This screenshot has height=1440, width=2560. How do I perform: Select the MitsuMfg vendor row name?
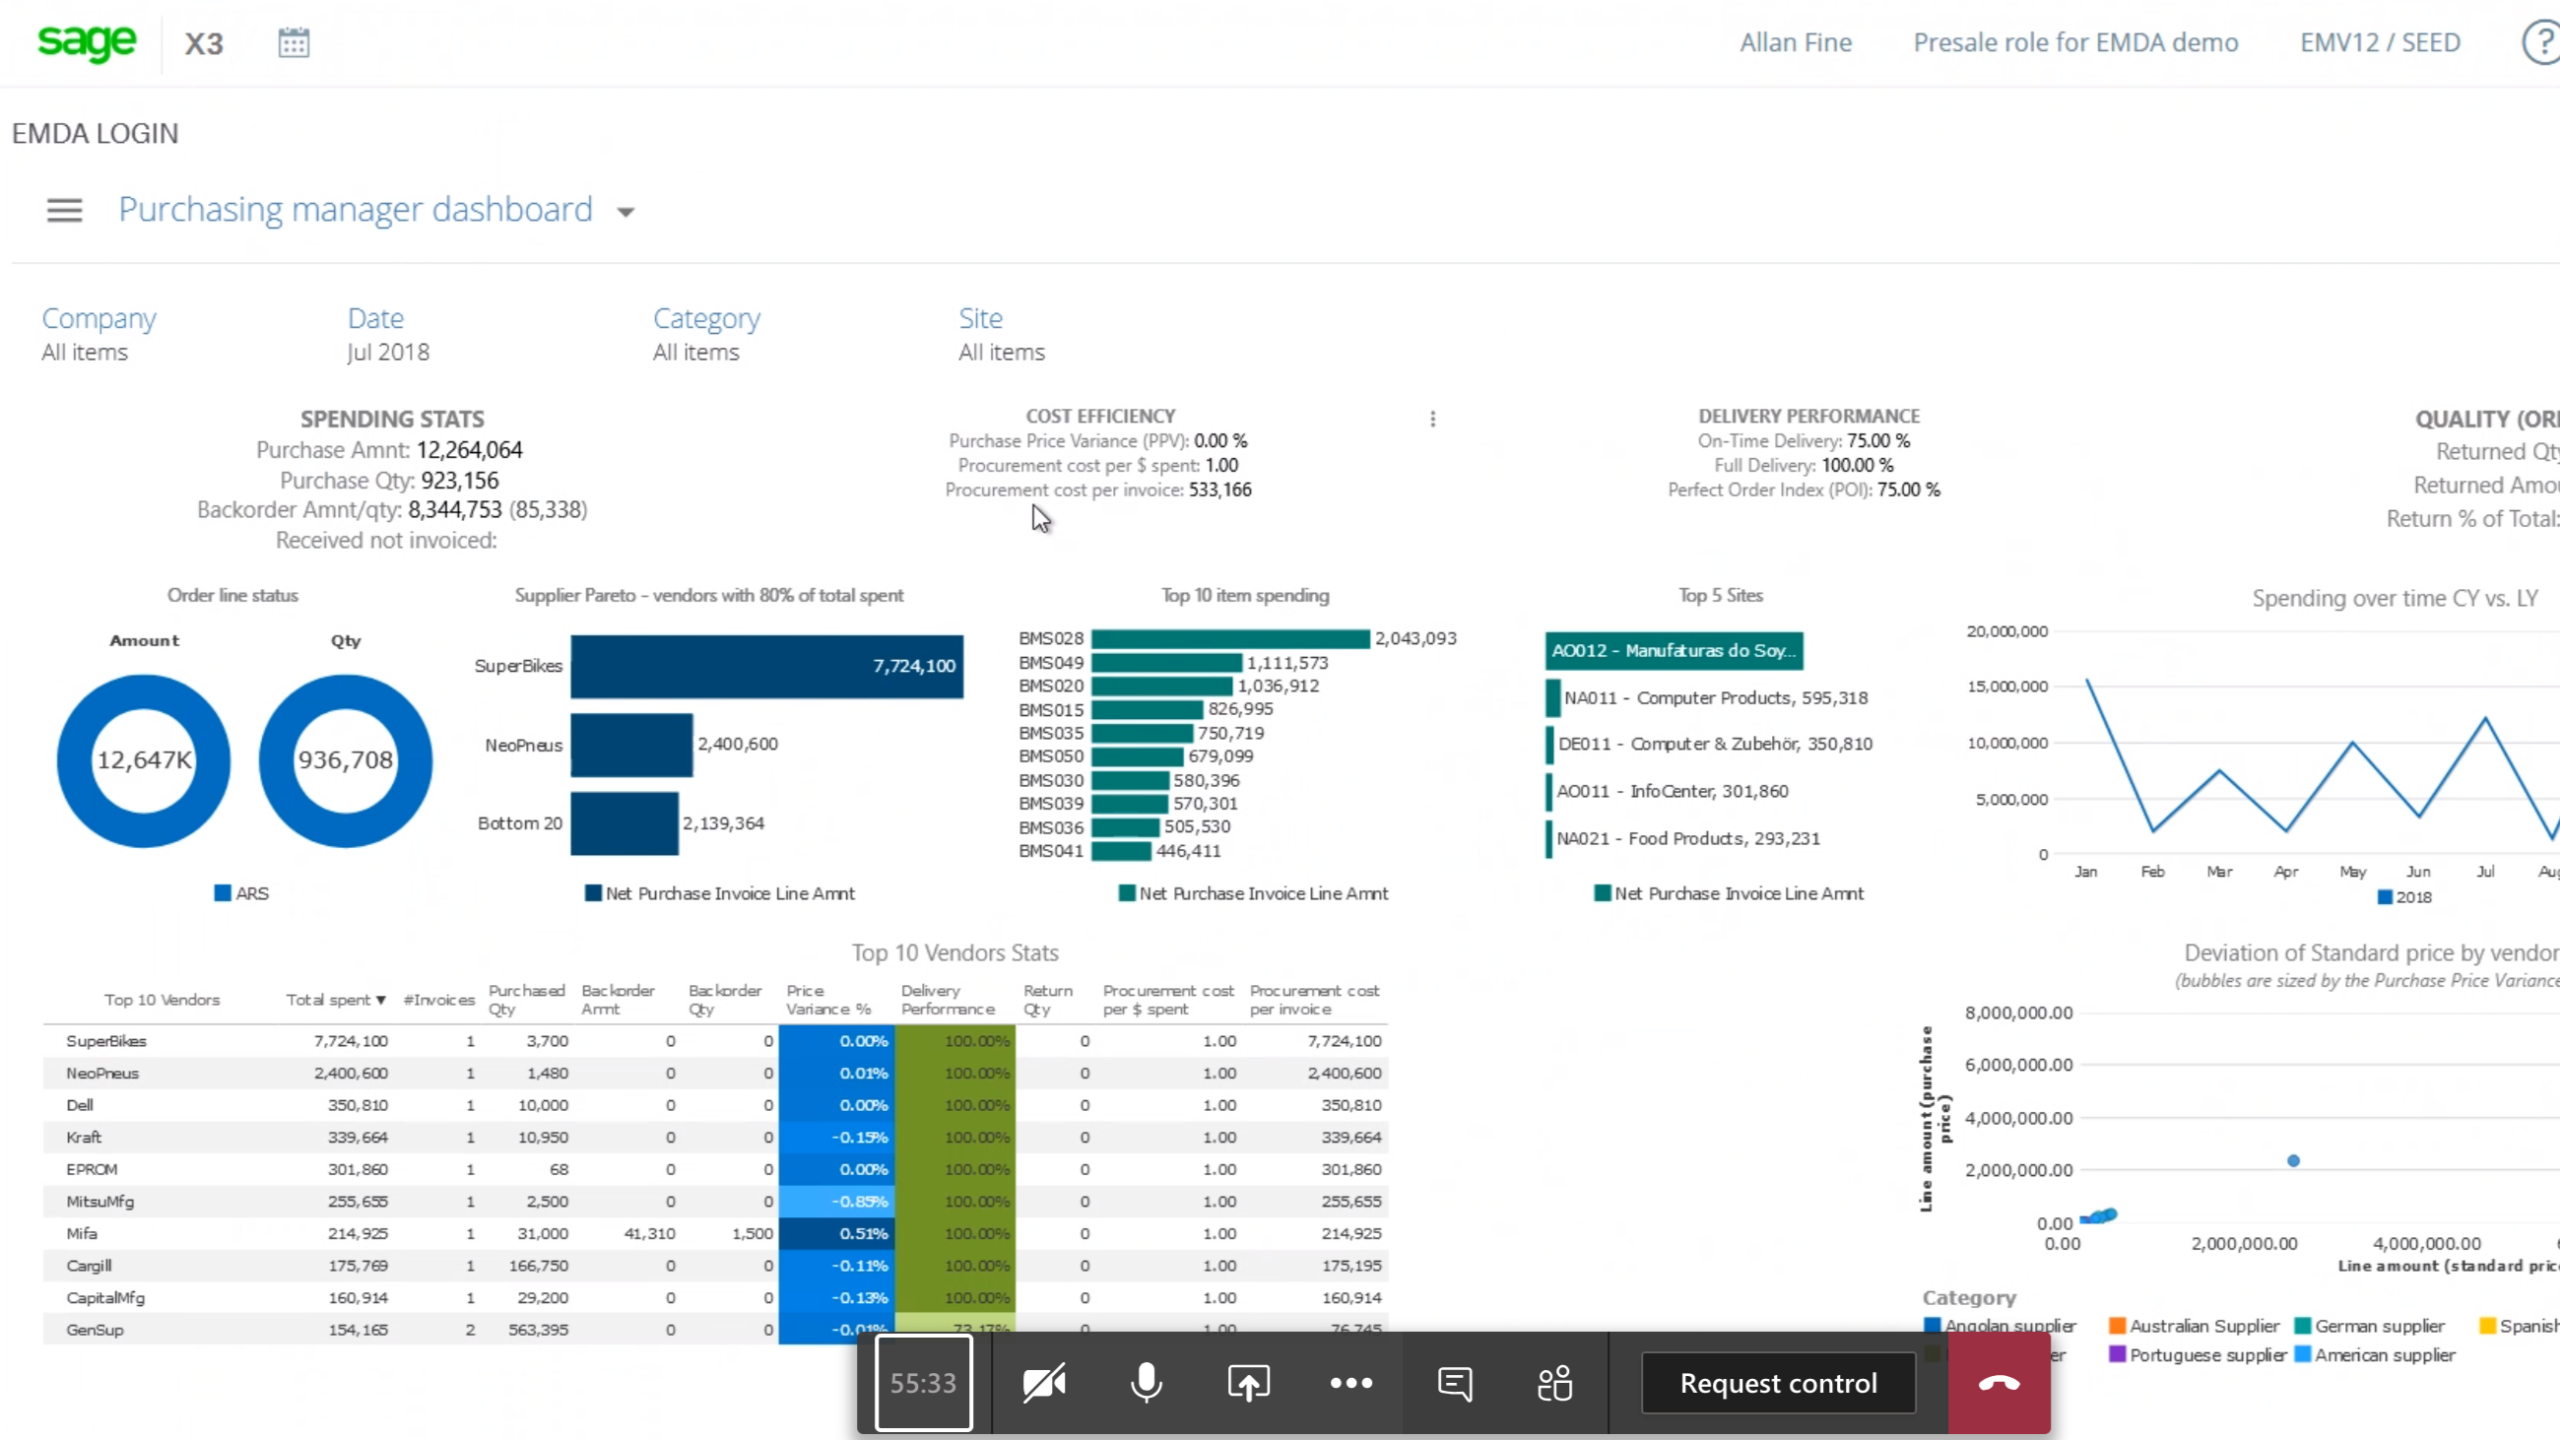(x=100, y=1201)
